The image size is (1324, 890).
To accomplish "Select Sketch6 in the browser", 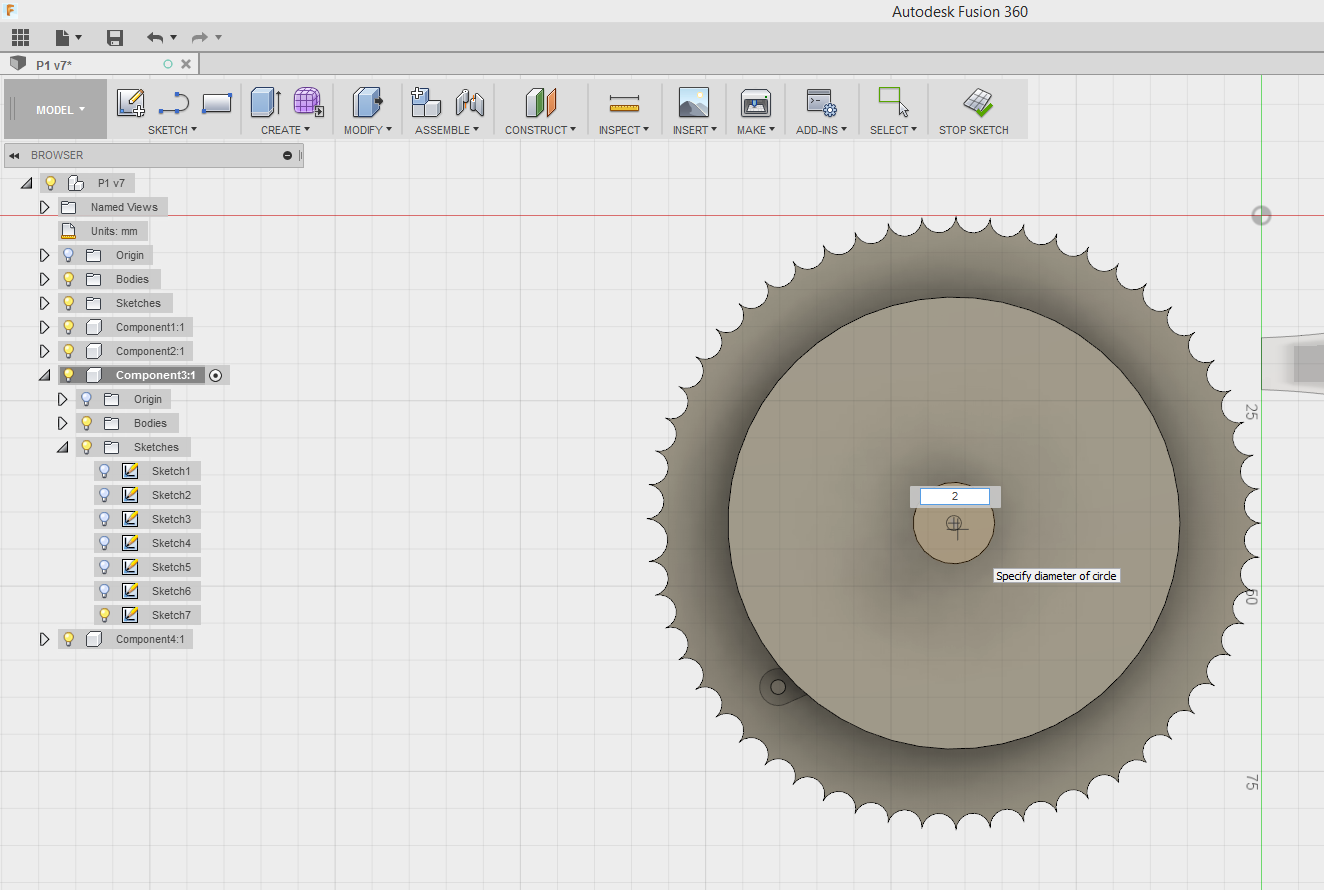I will [171, 591].
